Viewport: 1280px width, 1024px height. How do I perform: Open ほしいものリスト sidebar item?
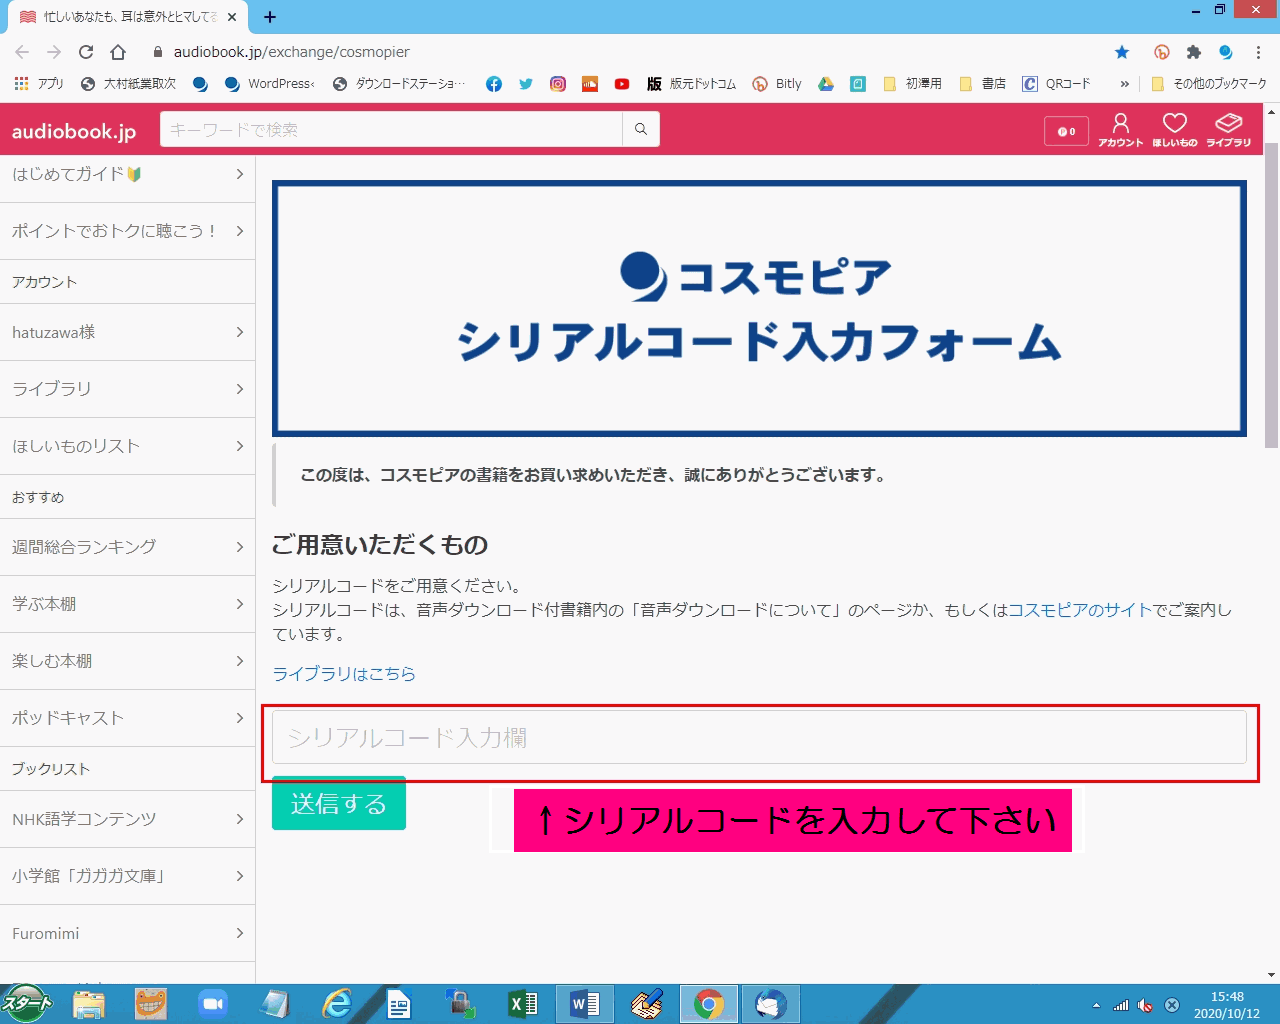click(127, 446)
